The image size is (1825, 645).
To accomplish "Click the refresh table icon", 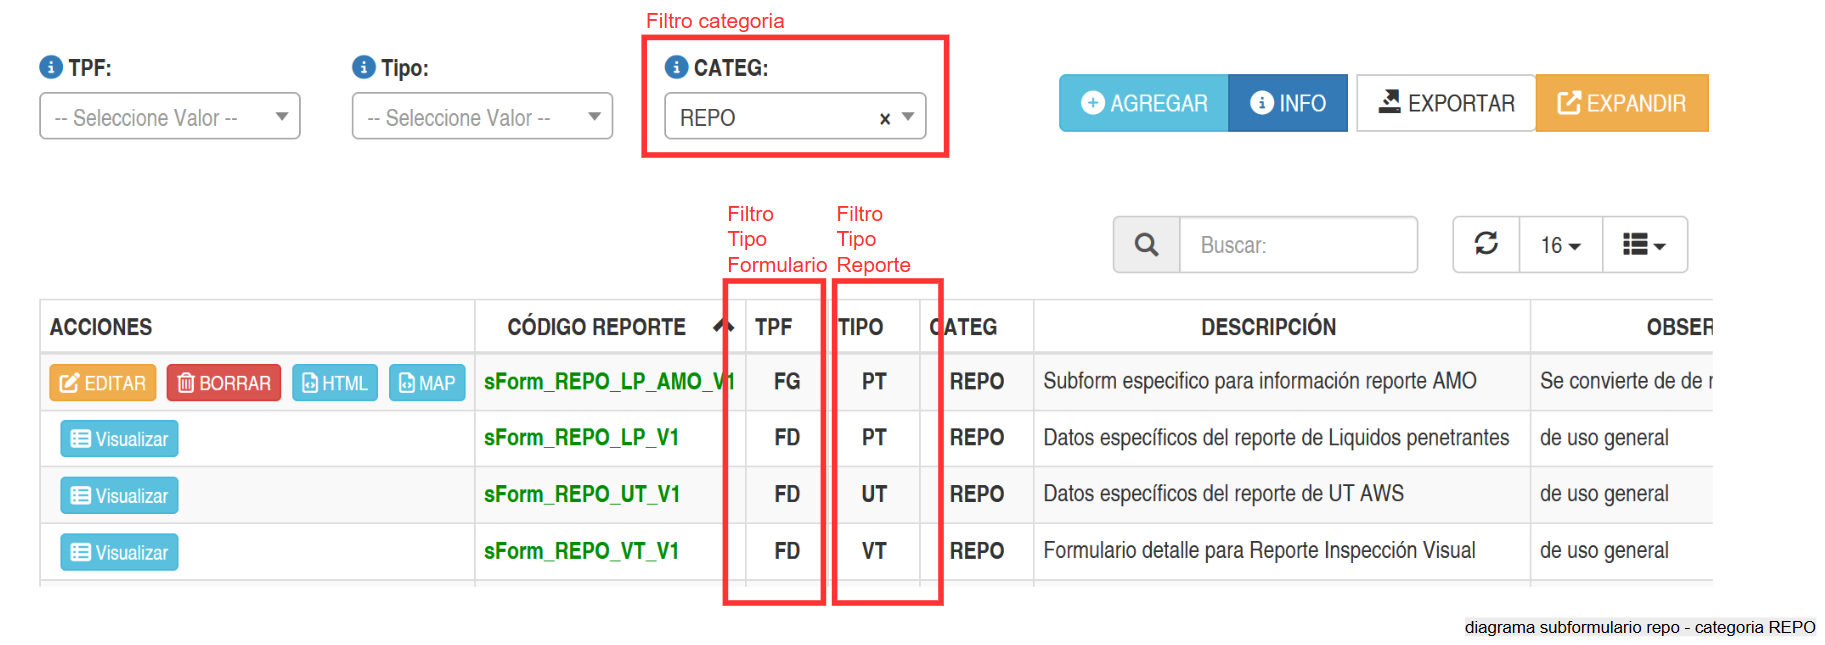I will [1486, 244].
